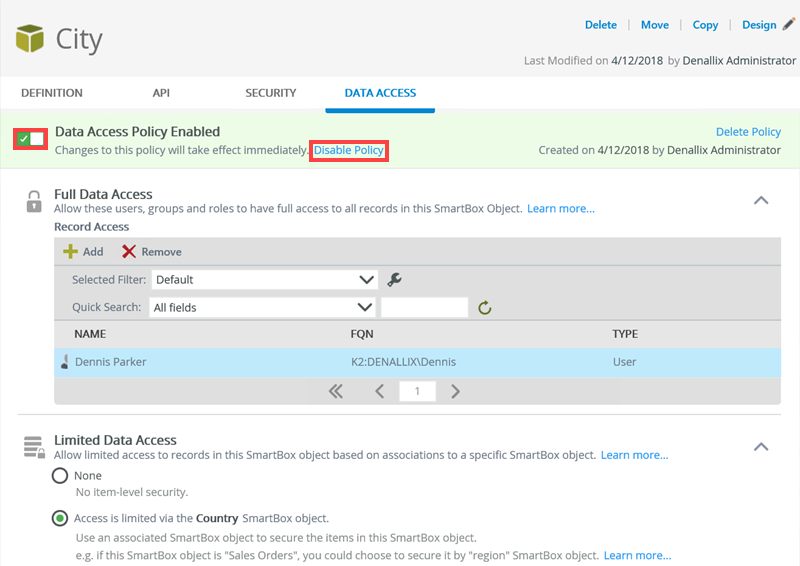Go to previous page arrow

pos(380,391)
